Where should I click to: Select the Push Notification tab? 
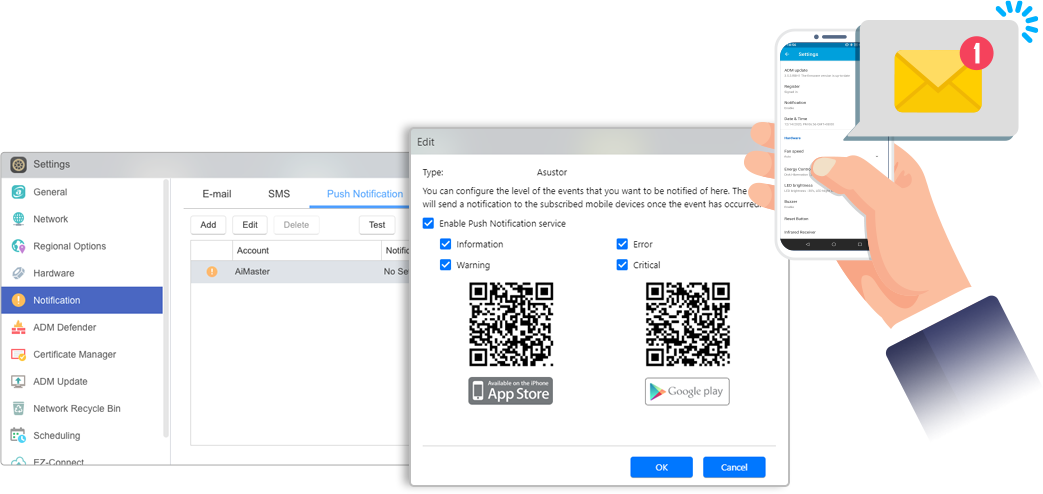[365, 194]
